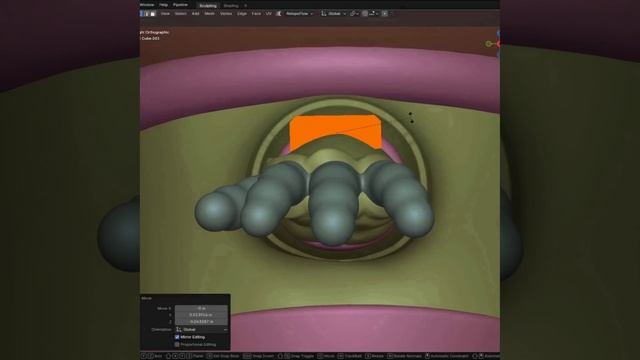The width and height of the screenshot is (640, 360).
Task: Toggle proportional editing in header
Action: (x=384, y=13)
